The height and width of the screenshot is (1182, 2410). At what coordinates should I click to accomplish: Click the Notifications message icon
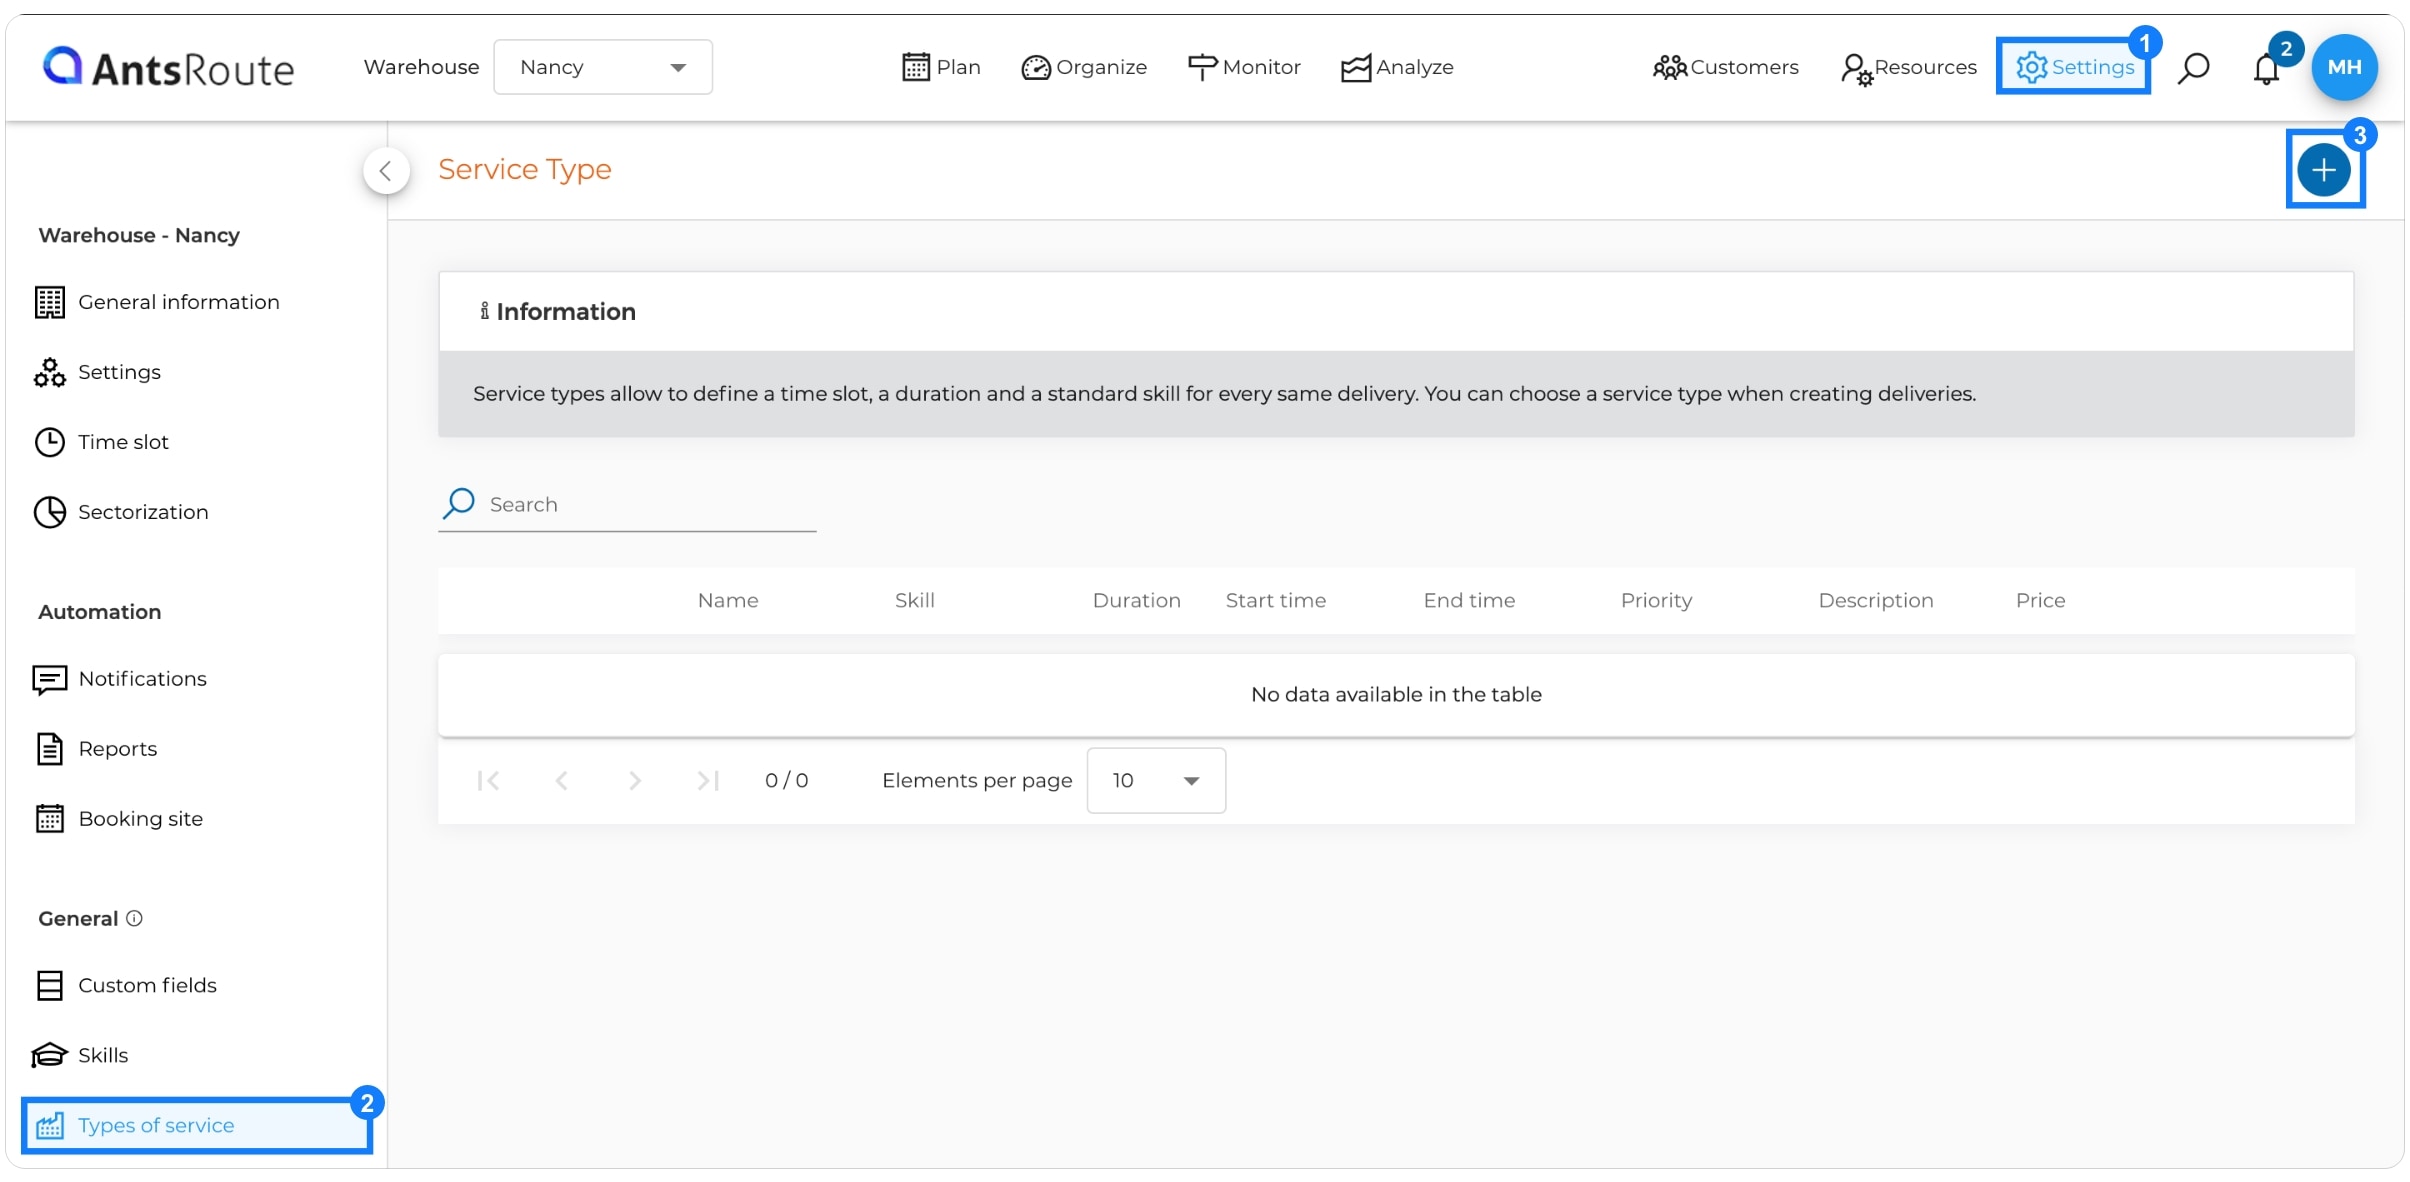coord(50,680)
